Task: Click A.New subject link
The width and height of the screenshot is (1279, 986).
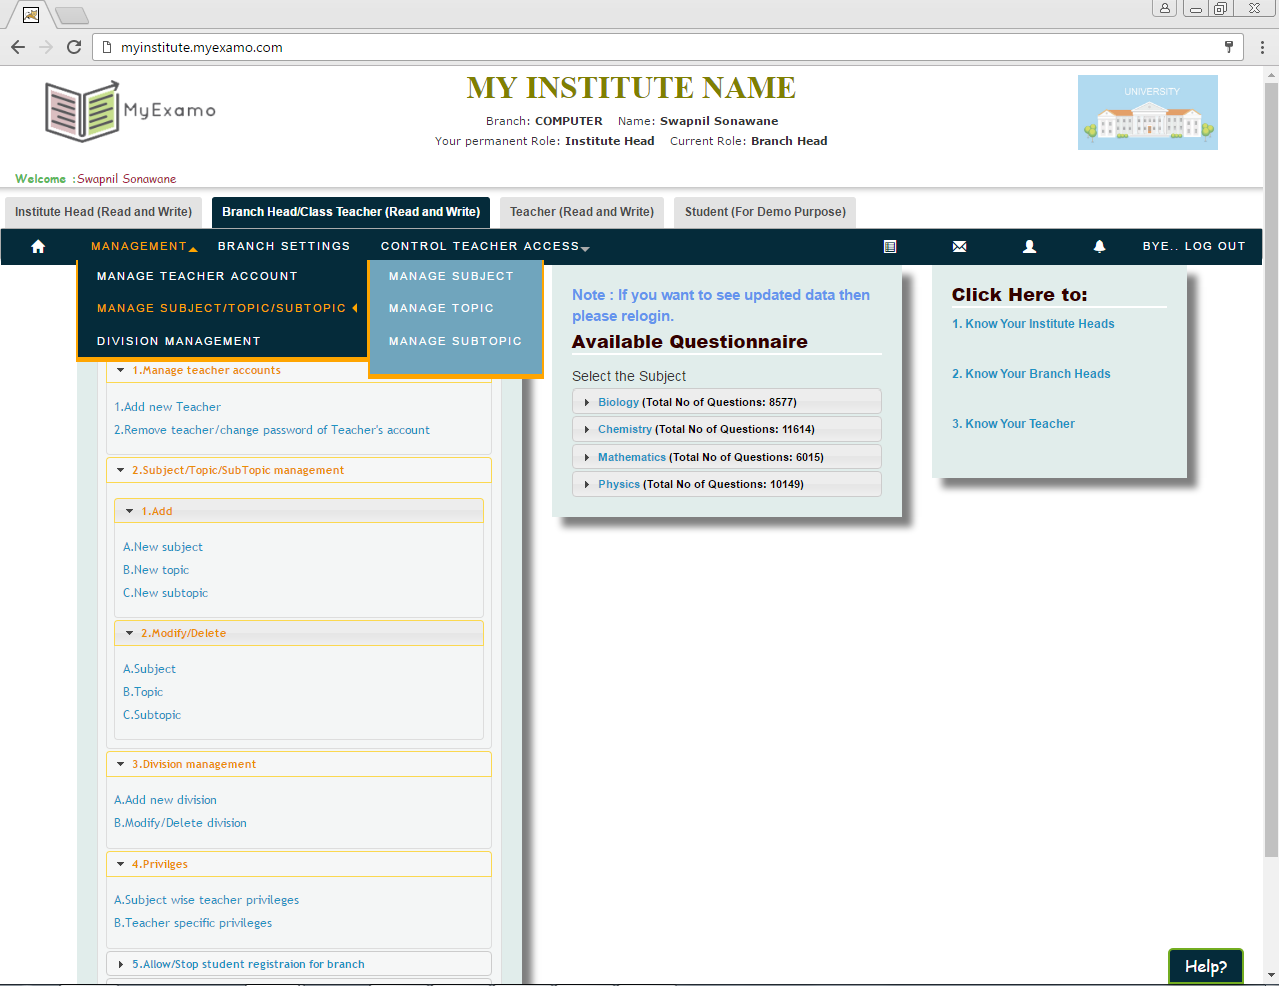Action: [163, 547]
